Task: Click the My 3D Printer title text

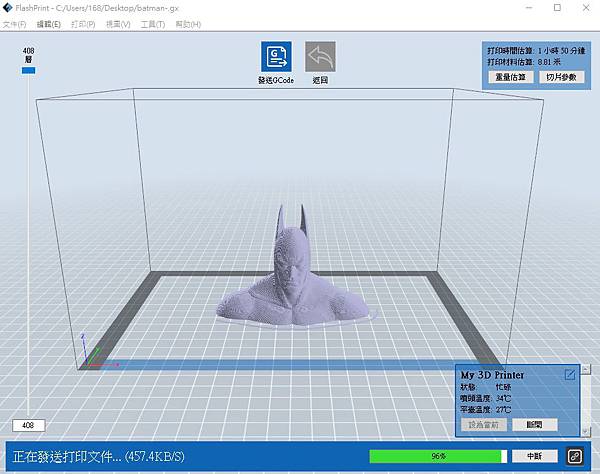Action: [x=492, y=375]
